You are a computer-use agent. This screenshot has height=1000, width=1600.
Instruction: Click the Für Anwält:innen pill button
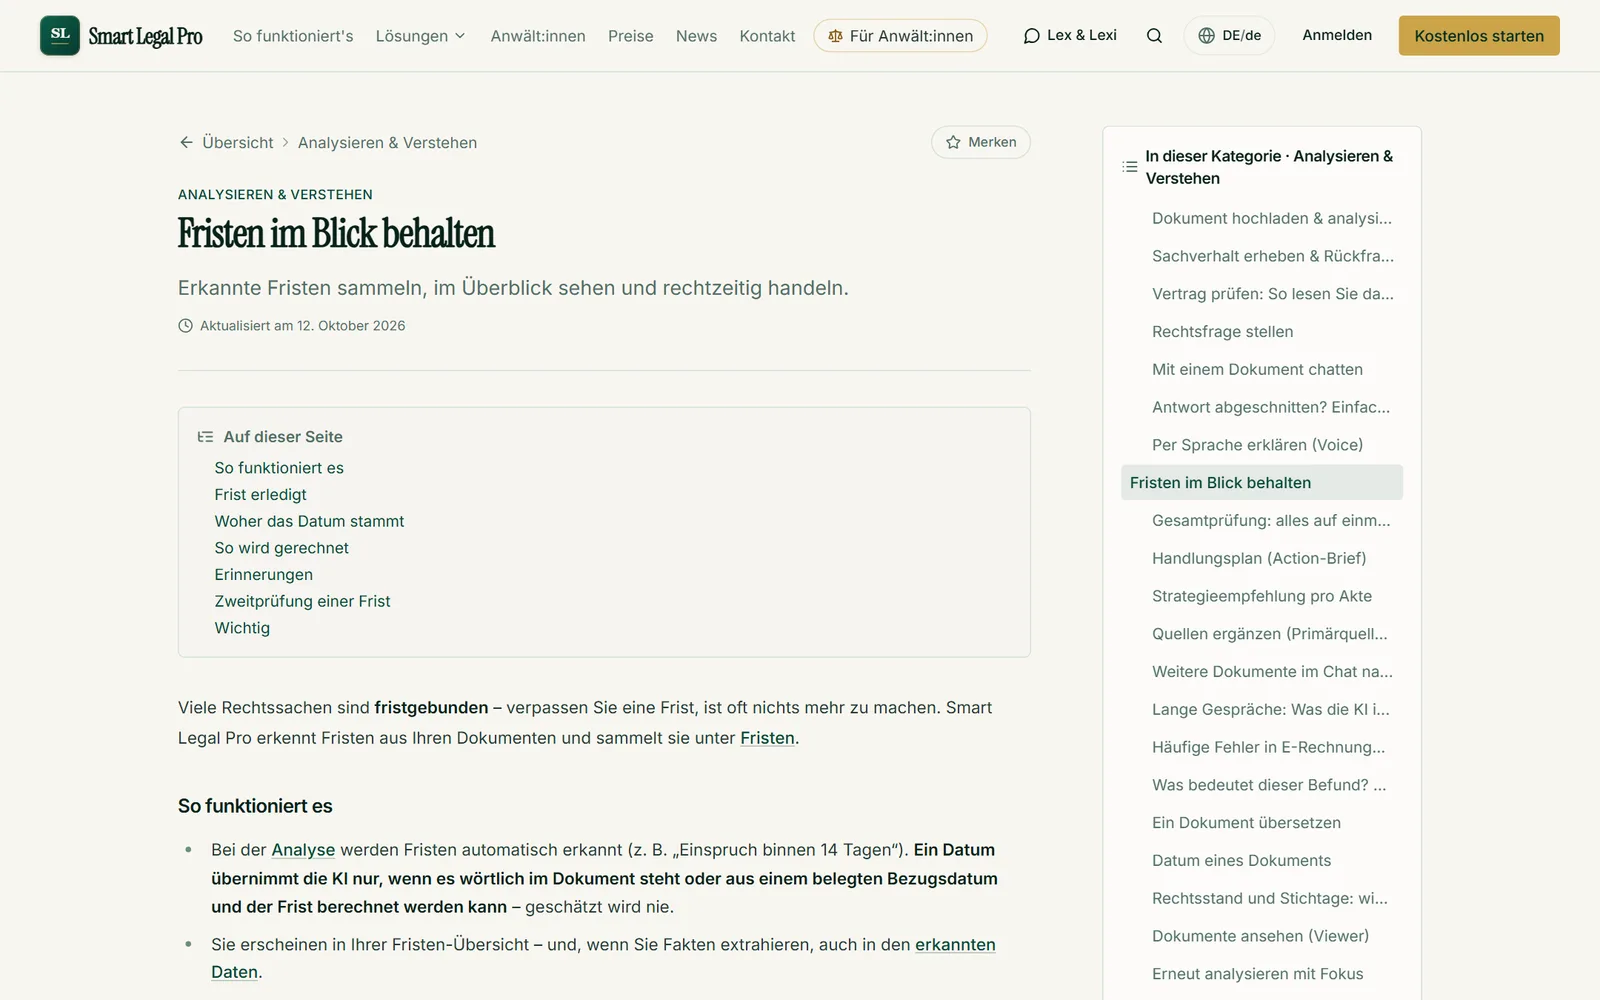pyautogui.click(x=900, y=36)
